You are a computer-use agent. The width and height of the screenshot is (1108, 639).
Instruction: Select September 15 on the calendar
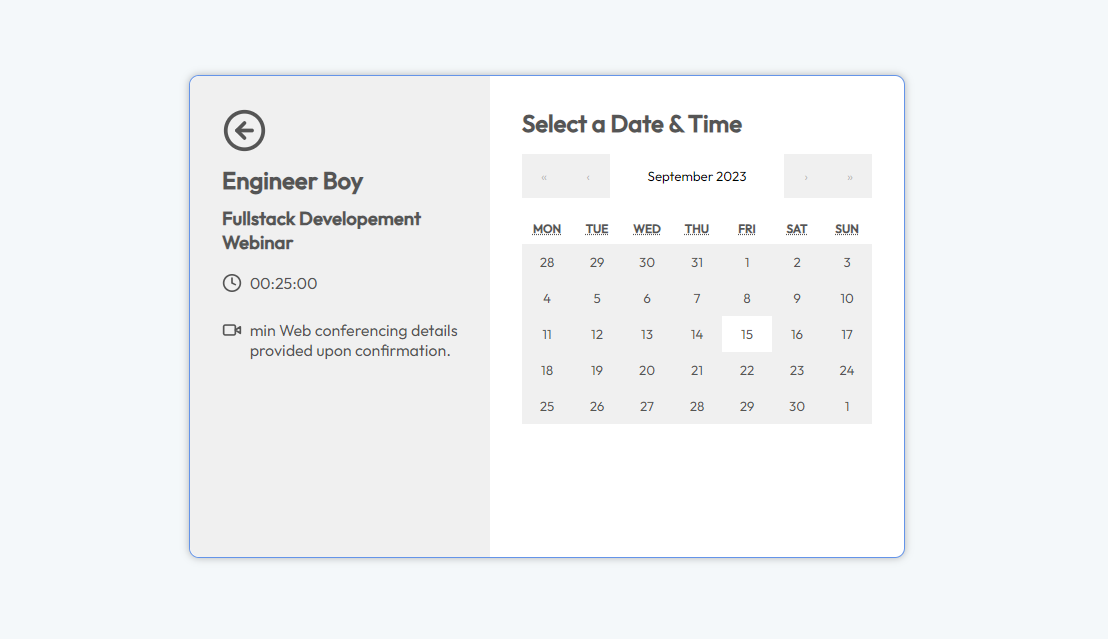[x=746, y=334]
